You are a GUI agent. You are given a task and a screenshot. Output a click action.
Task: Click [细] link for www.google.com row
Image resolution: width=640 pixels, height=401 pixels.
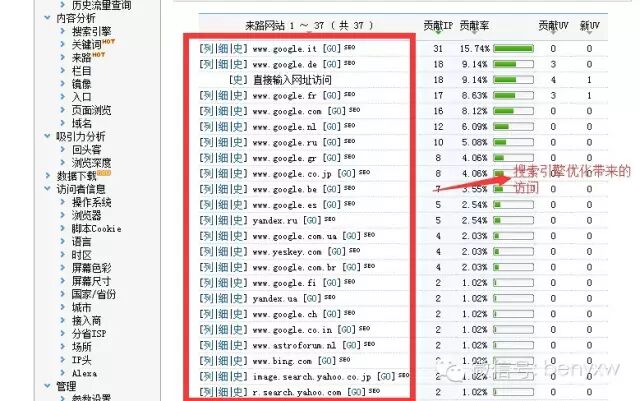click(223, 111)
